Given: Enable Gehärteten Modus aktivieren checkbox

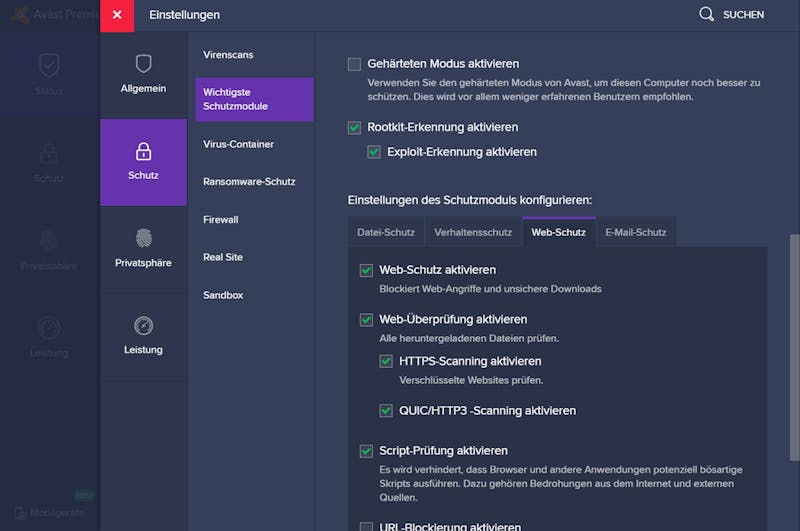Looking at the screenshot, I should point(354,64).
